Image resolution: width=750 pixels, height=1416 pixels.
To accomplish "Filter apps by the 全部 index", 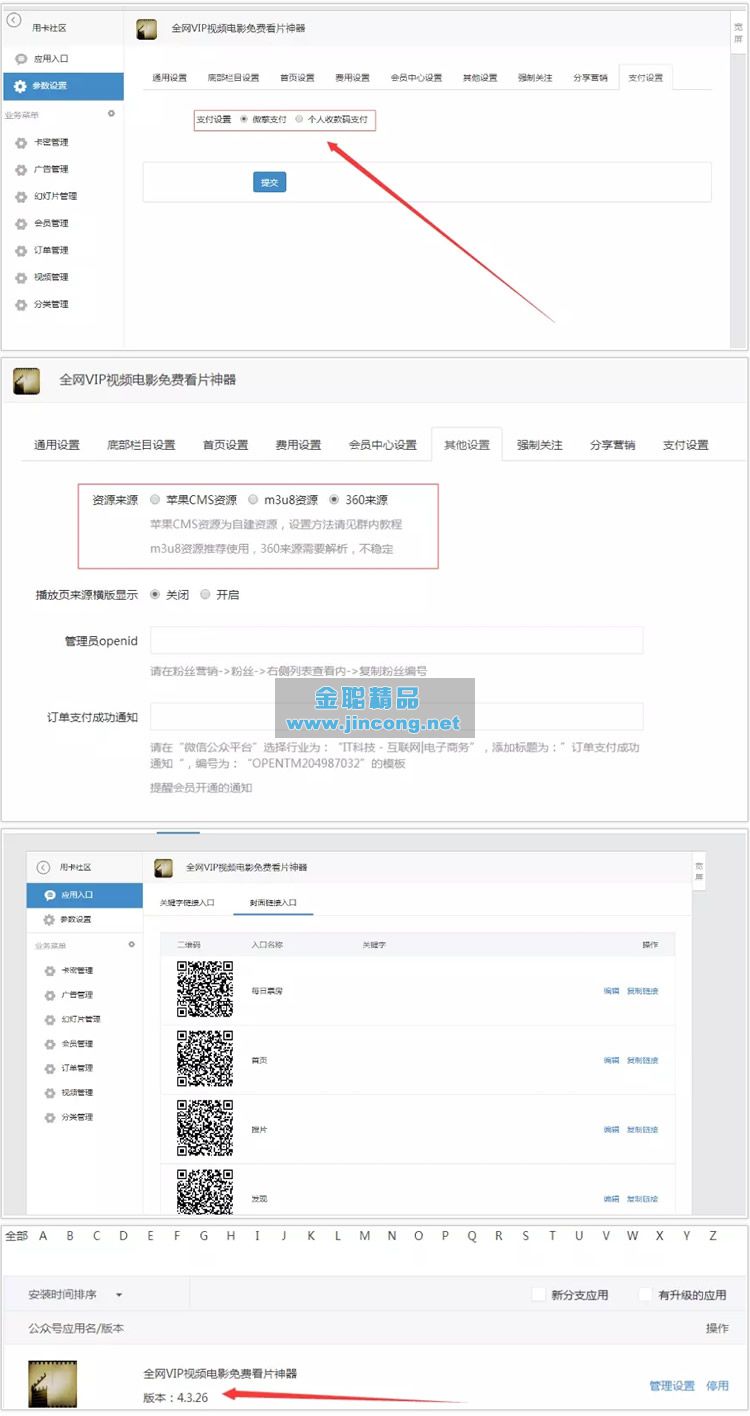I will point(16,1236).
